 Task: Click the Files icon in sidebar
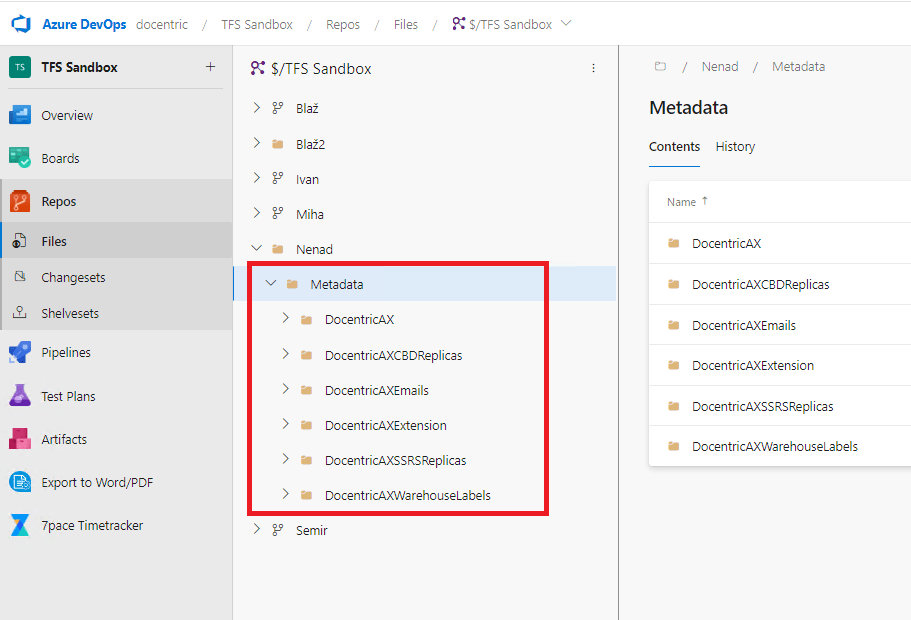(19, 241)
